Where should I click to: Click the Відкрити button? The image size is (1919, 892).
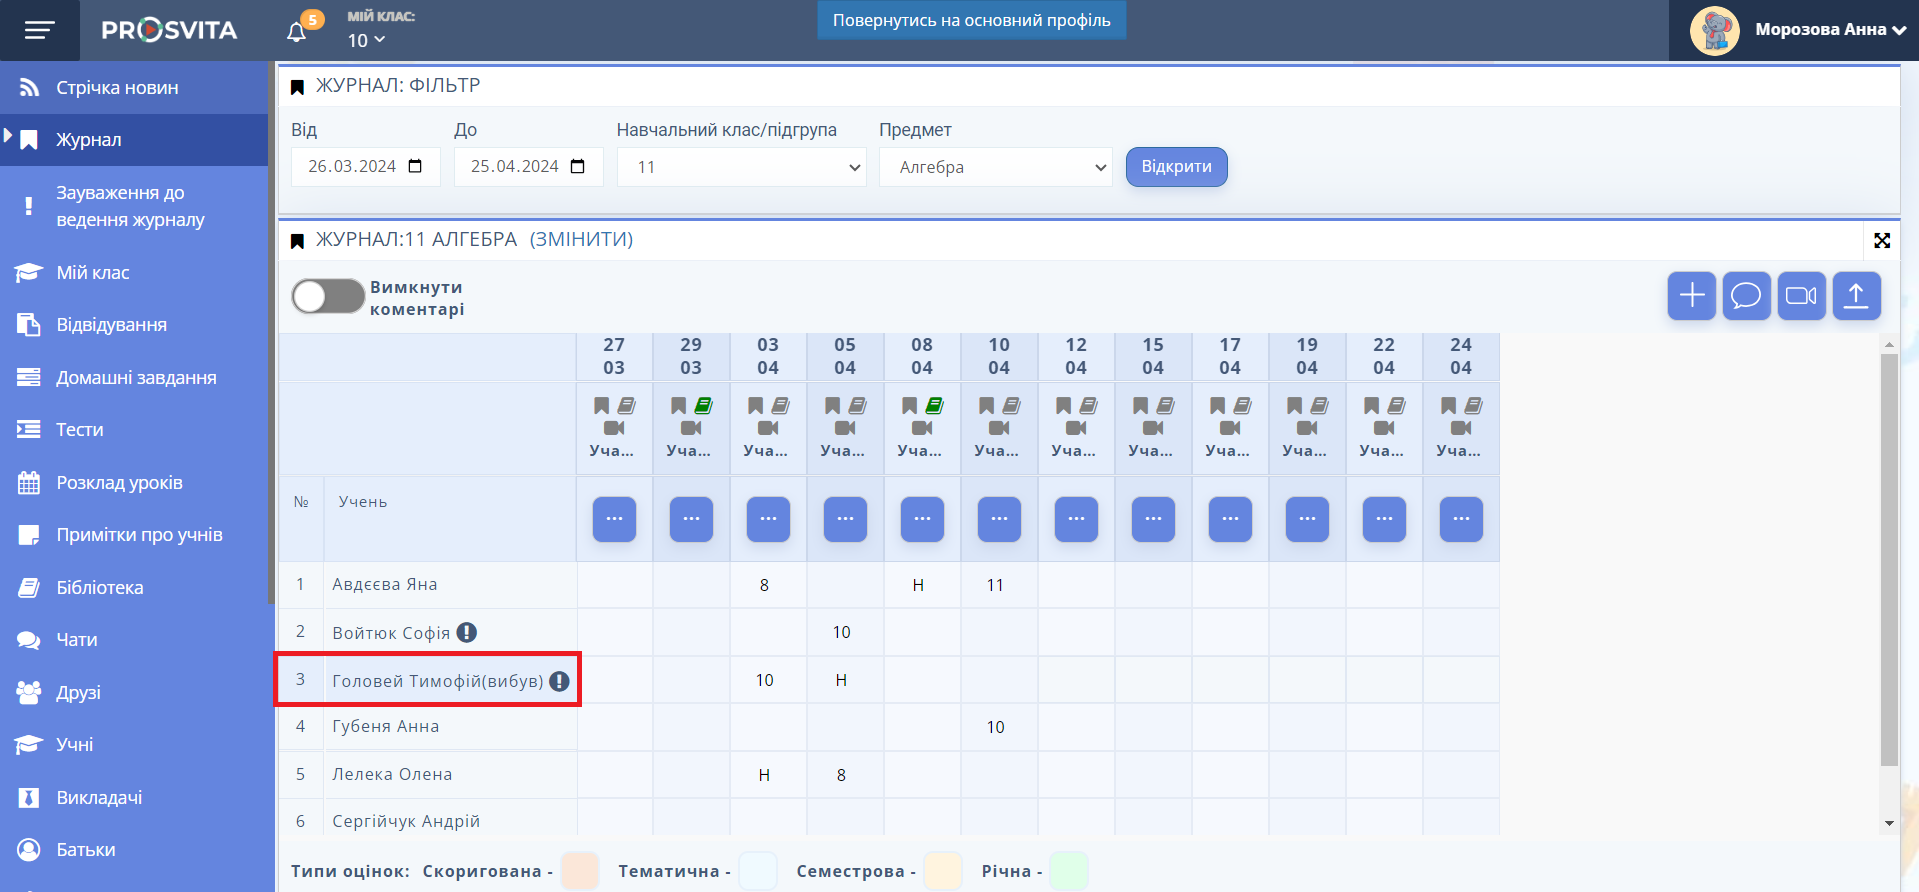(x=1176, y=167)
